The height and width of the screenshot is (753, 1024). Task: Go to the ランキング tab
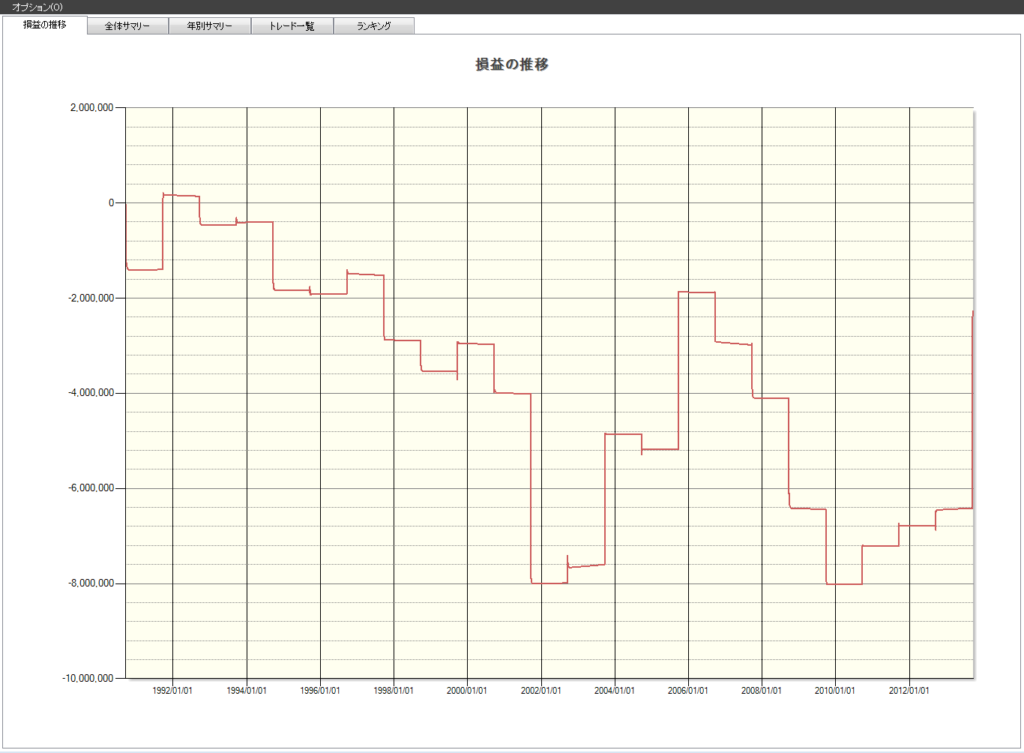(374, 26)
